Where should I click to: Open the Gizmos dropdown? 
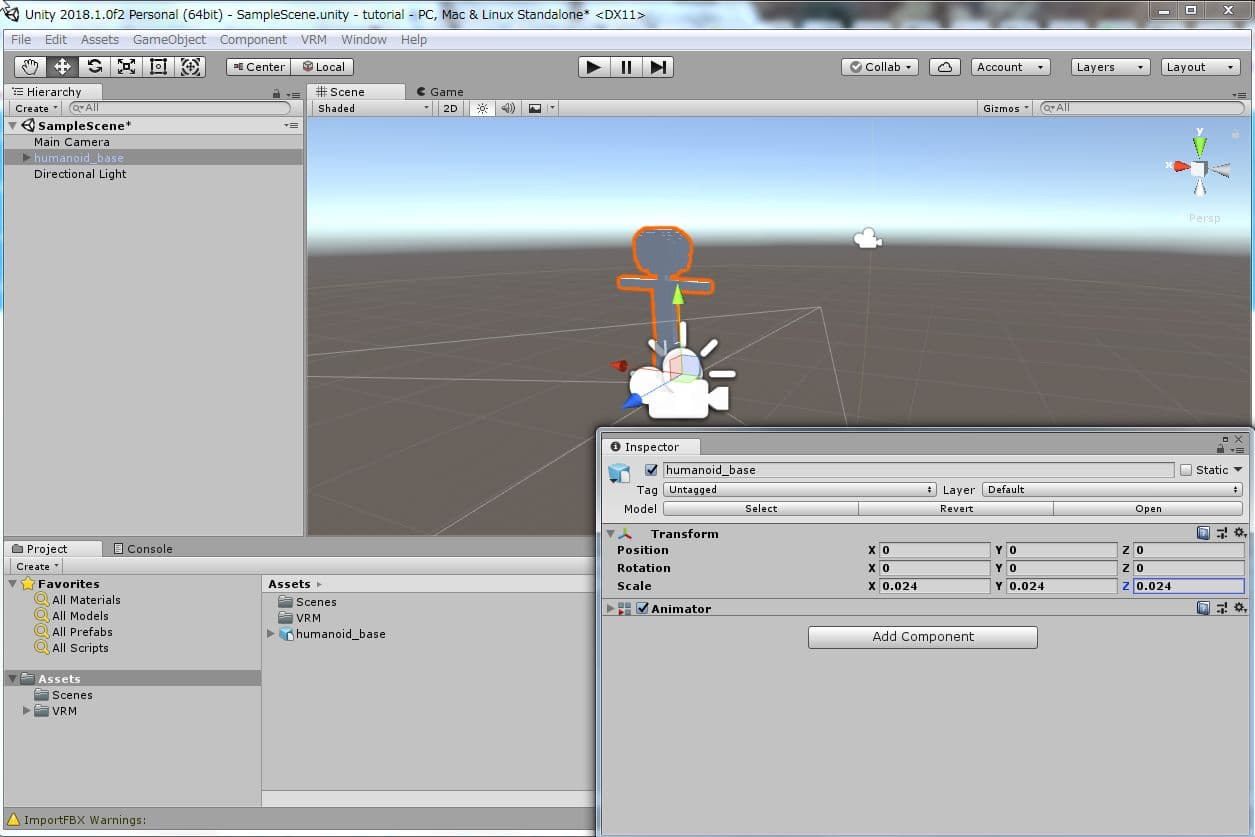pyautogui.click(x=1005, y=108)
